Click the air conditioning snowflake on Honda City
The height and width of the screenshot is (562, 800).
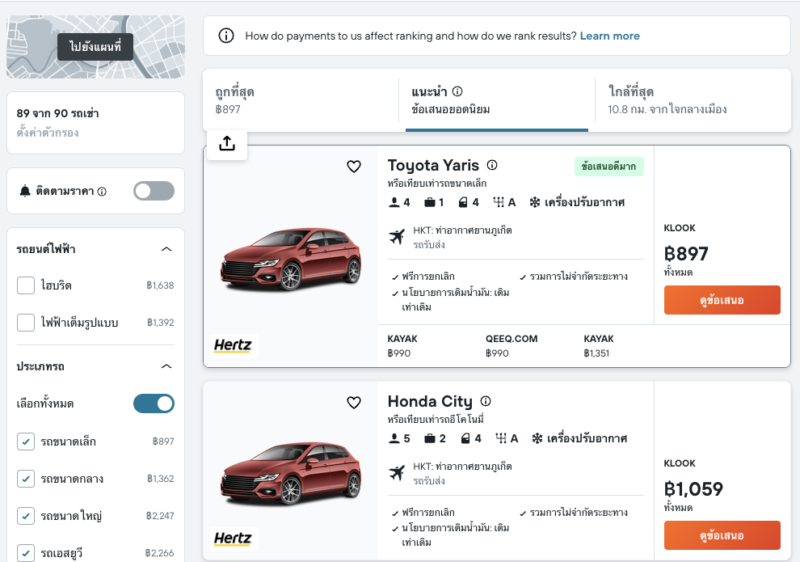537,439
